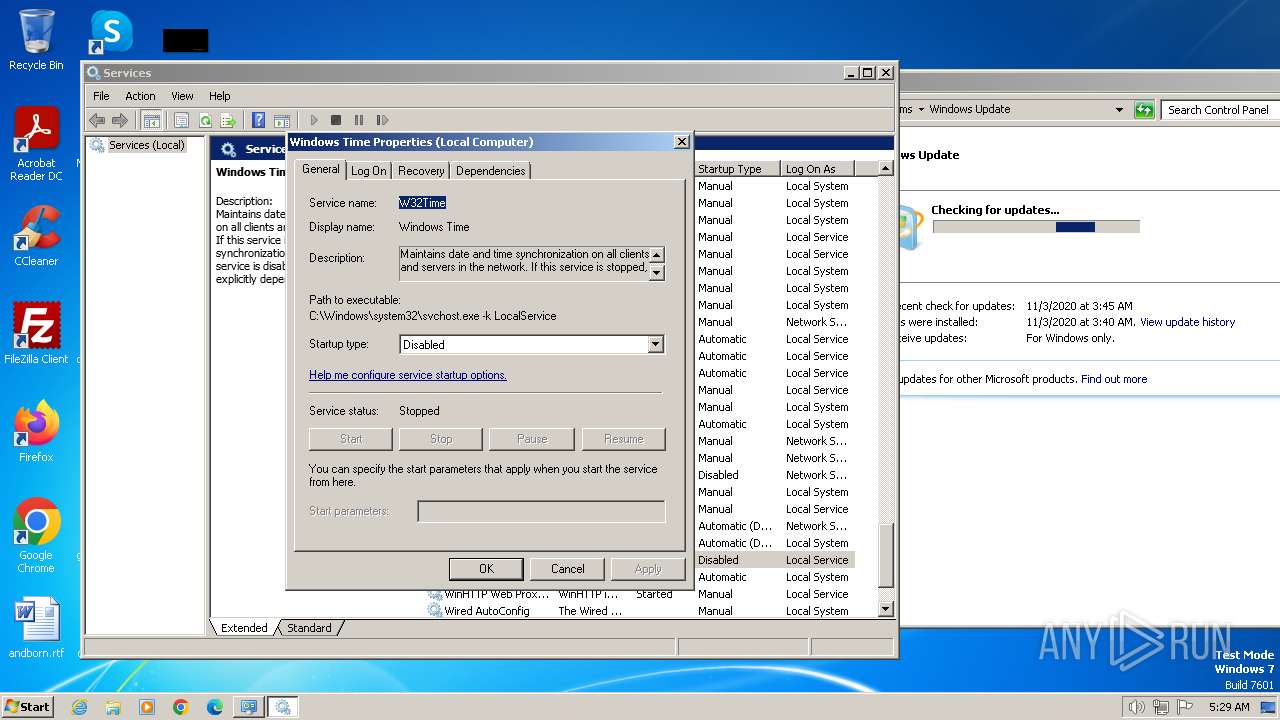This screenshot has height=720, width=1280.
Task: Switch to the Dependencies tab
Action: click(x=490, y=171)
